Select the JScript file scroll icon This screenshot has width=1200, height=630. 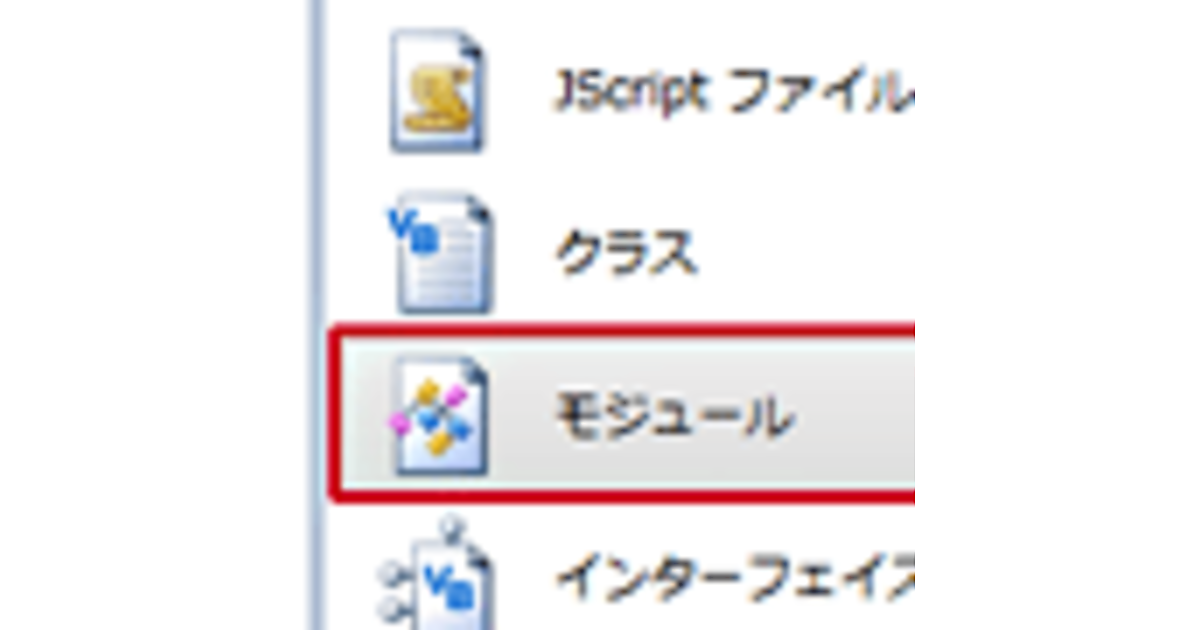(x=436, y=92)
